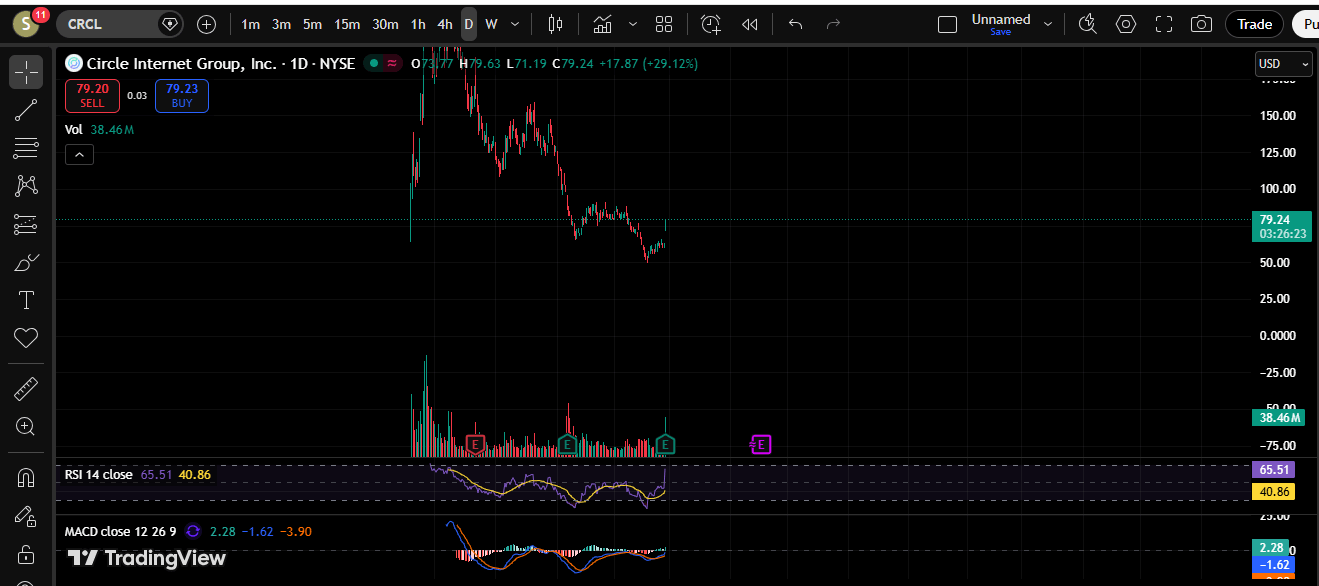Click the earnings E marker beside the purple one
1319x586 pixels.
[x=667, y=444]
